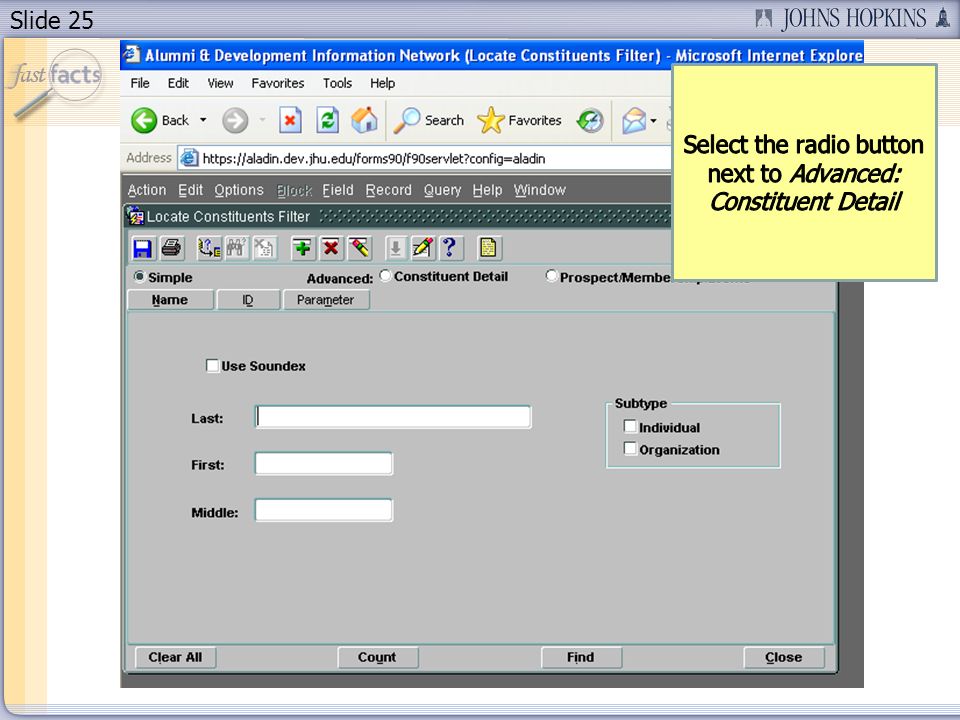Open the Field menu in the form

pos(338,190)
